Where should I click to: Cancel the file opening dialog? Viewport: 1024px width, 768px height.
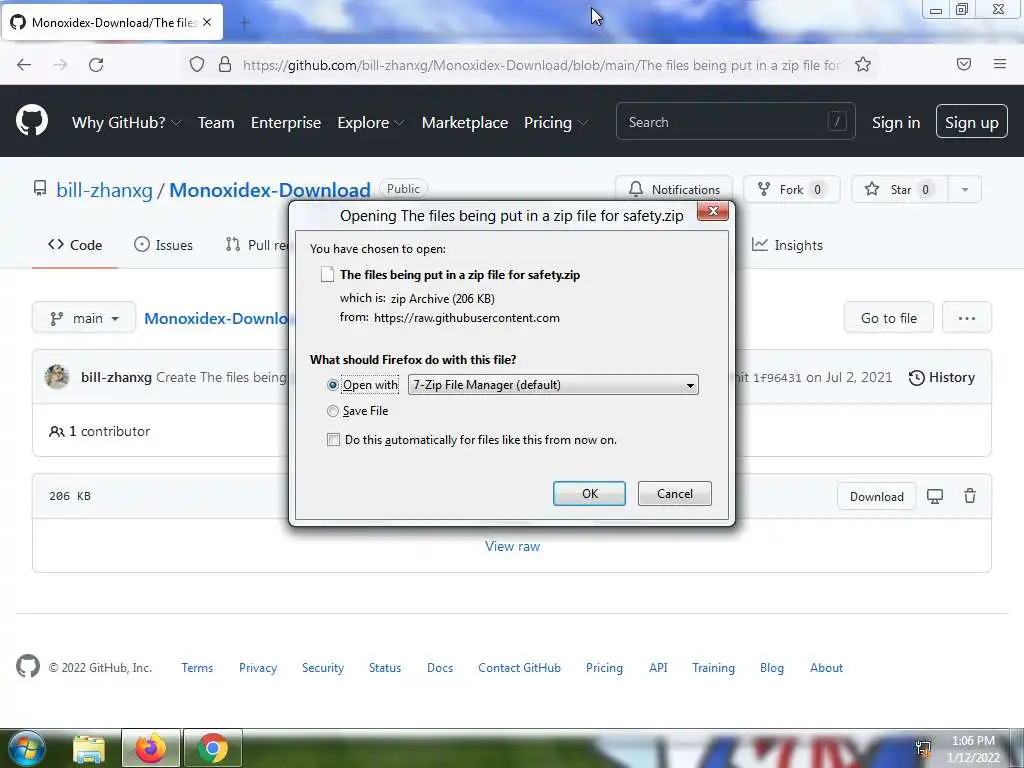click(675, 494)
